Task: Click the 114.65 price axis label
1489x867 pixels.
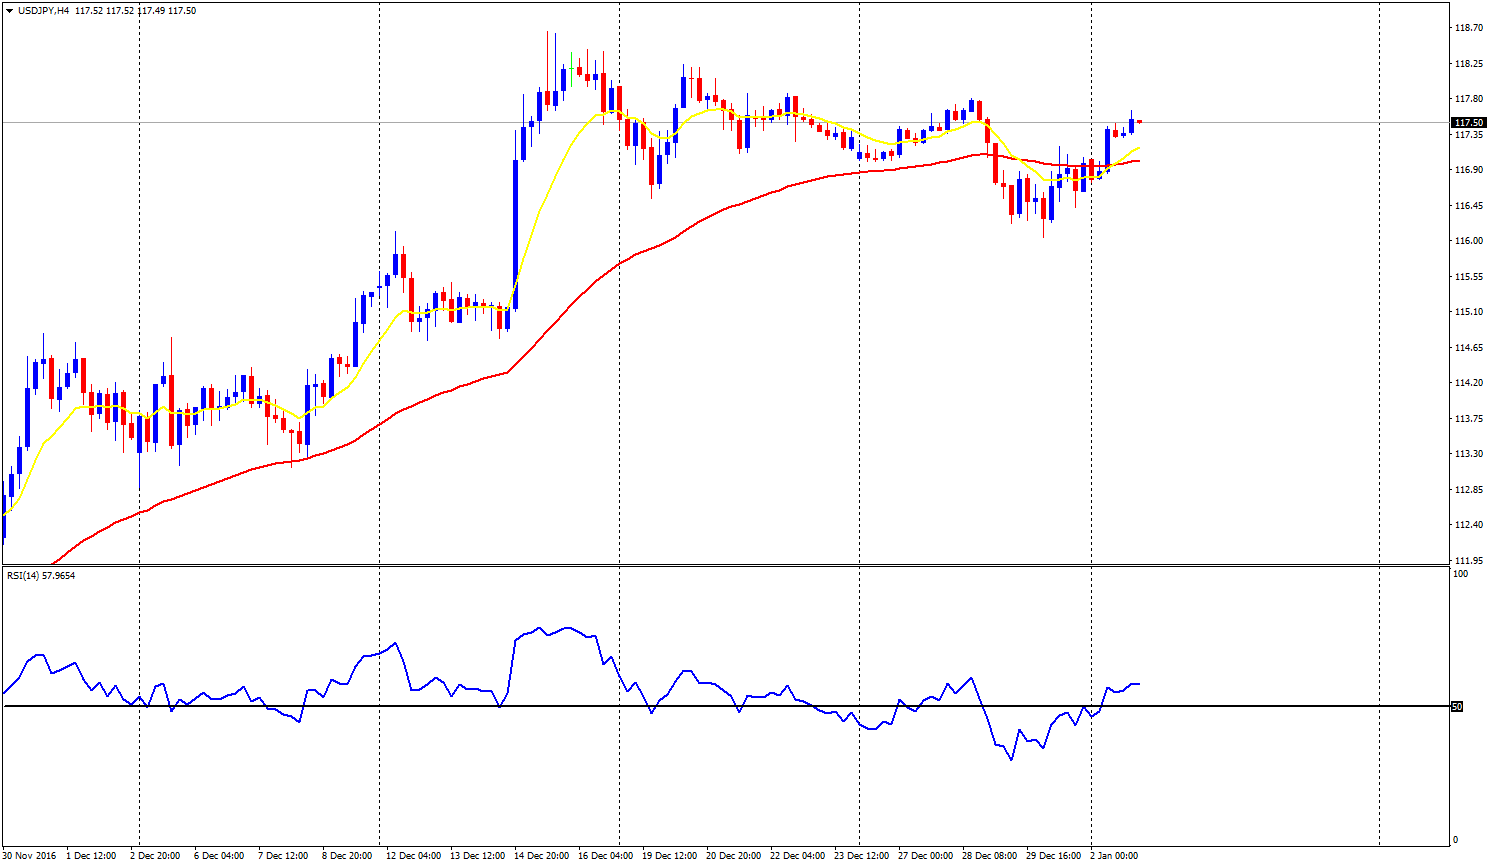Action: 1469,348
